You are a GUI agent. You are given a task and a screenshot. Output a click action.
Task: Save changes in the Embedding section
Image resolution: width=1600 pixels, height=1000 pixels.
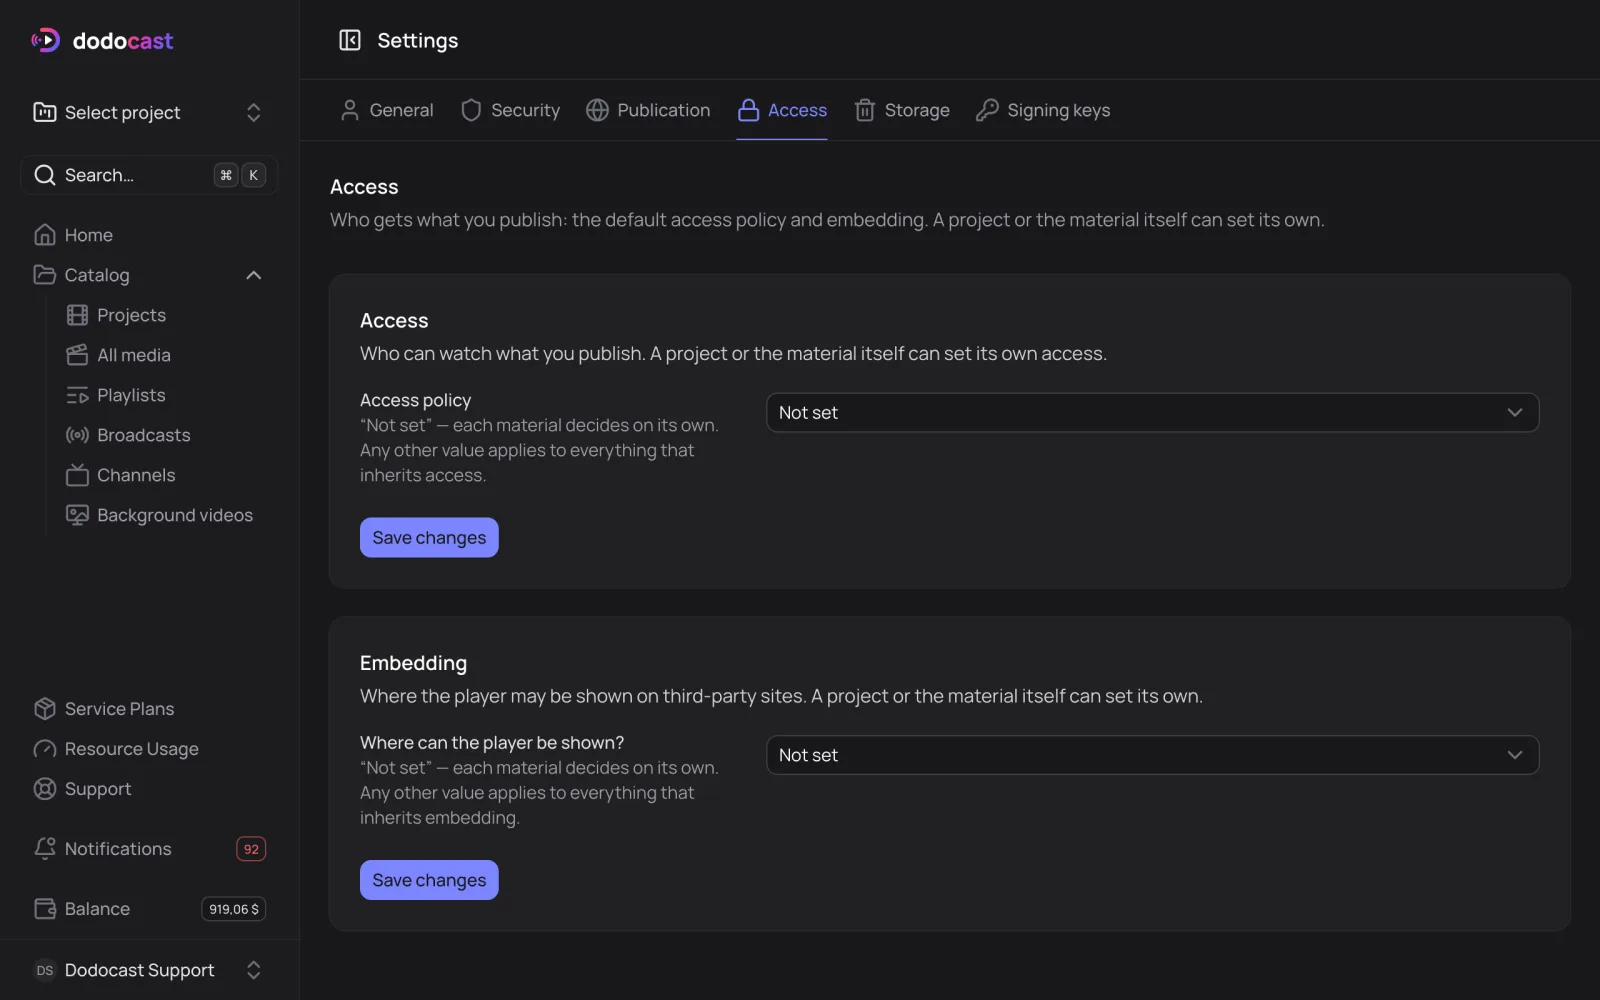pos(429,880)
